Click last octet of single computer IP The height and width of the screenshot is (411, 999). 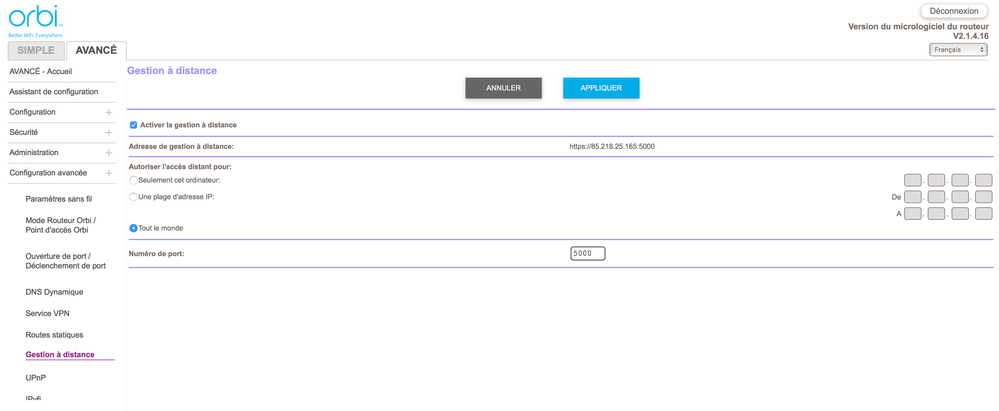pyautogui.click(x=984, y=180)
